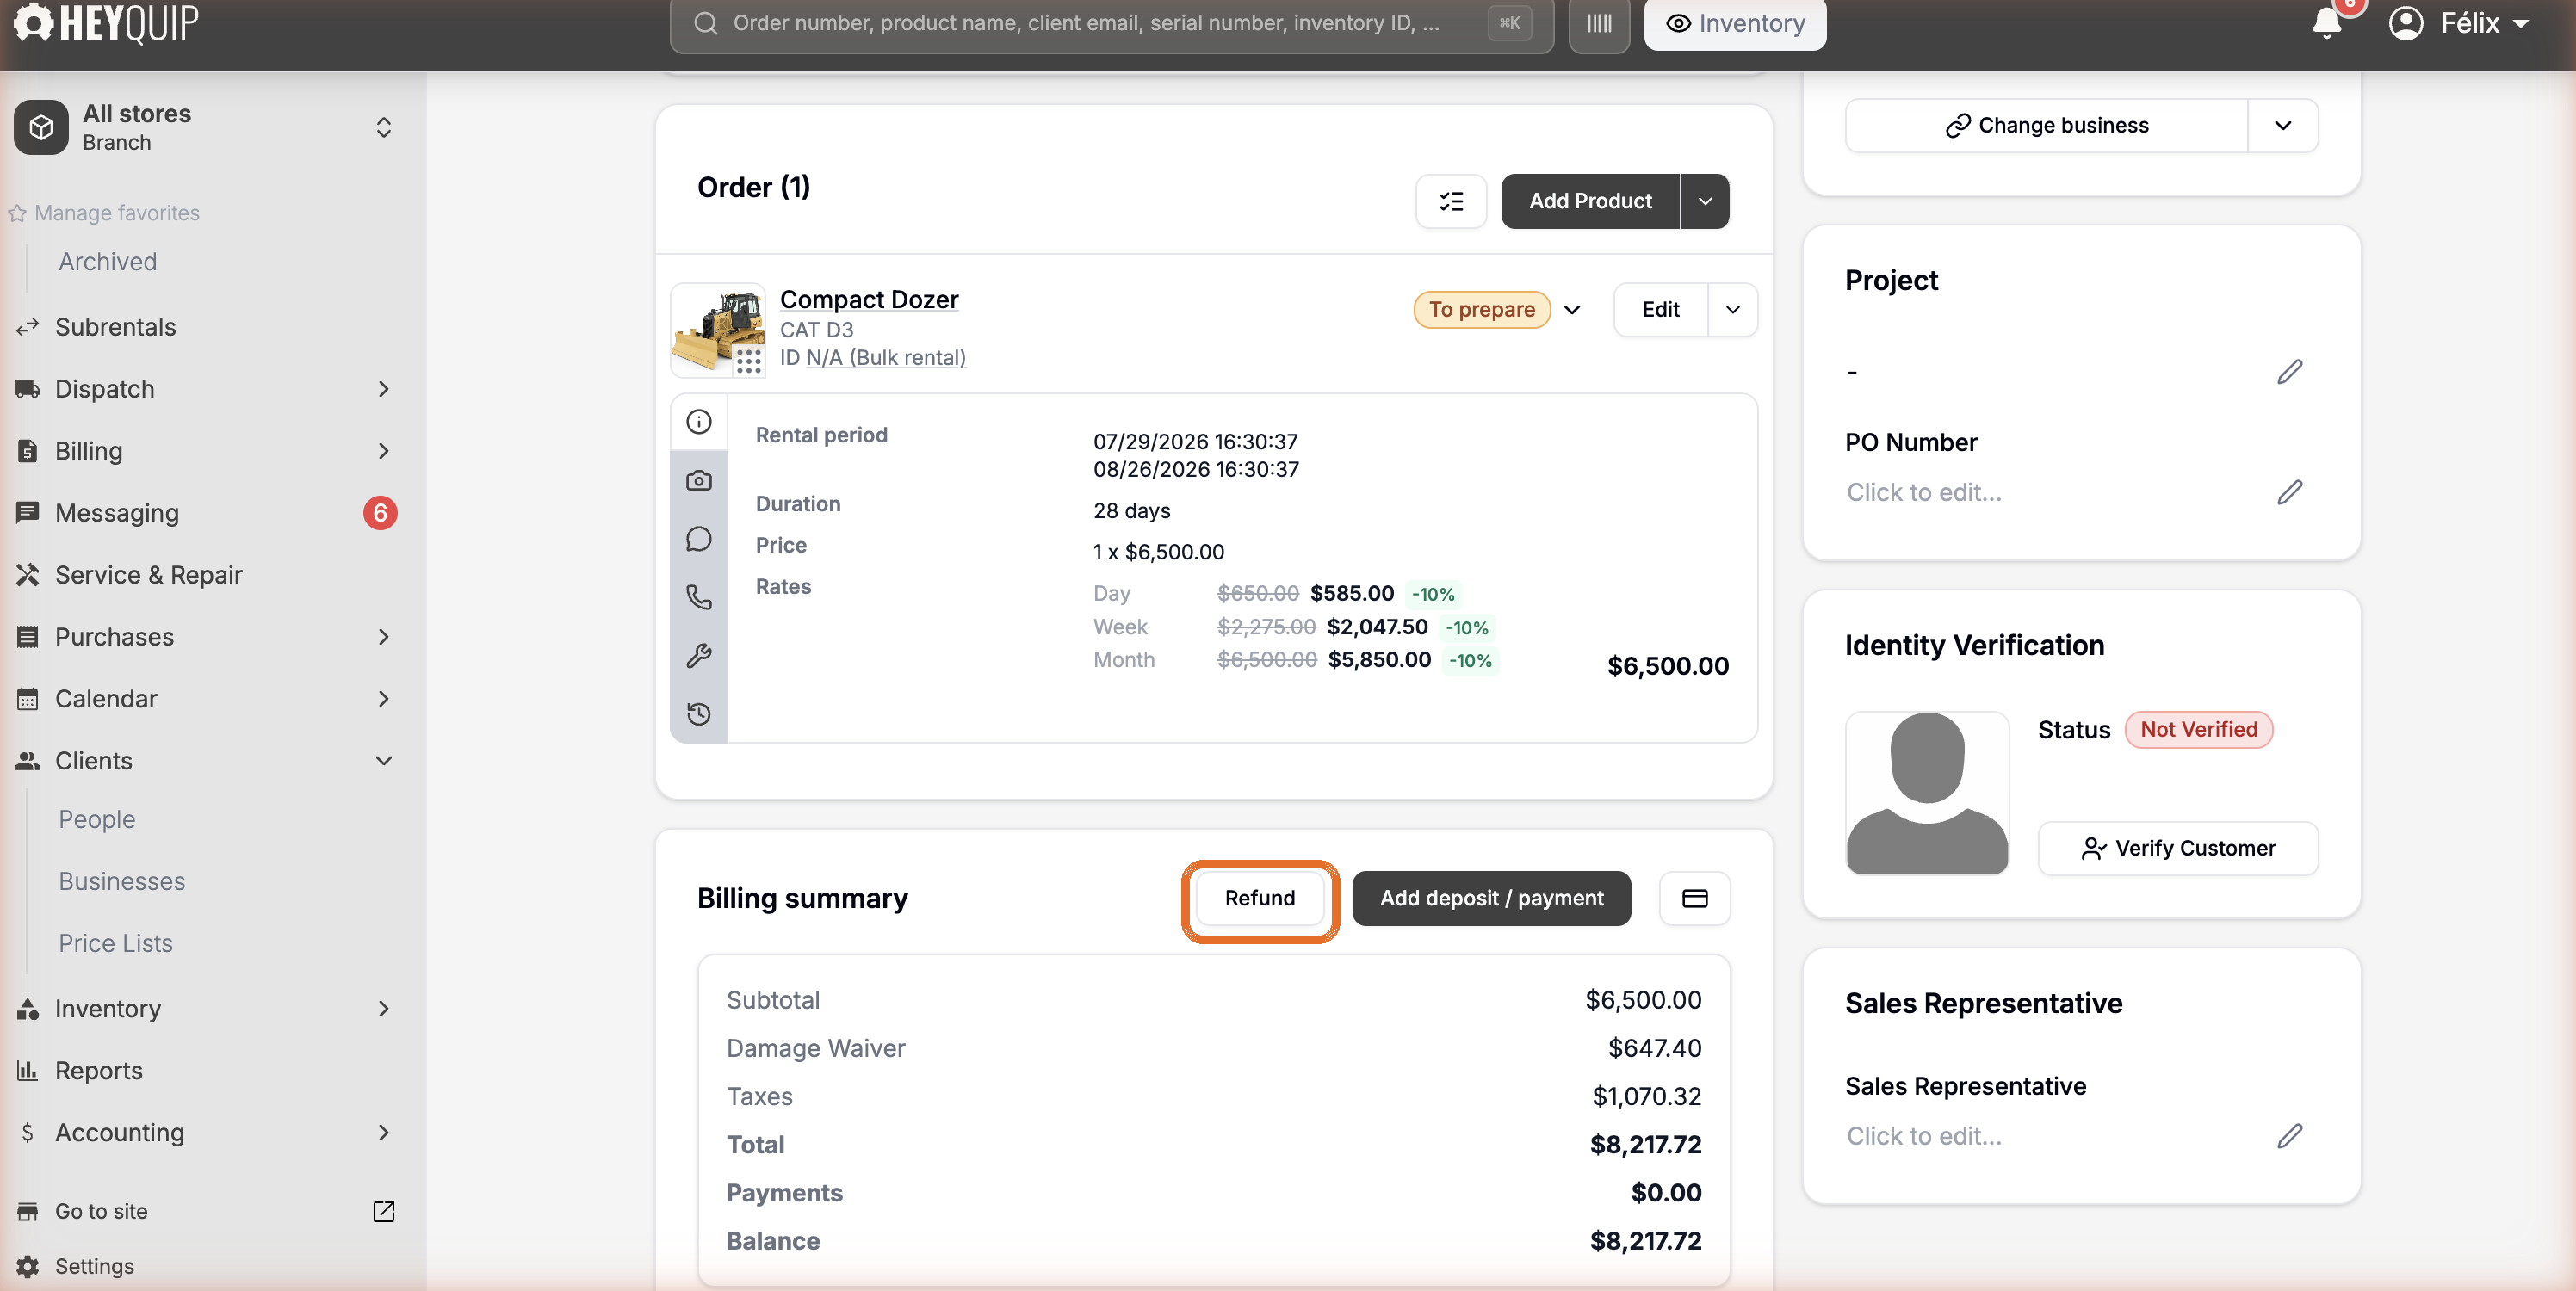Open the Félix user account menu
2576x1291 pixels.
(2460, 23)
